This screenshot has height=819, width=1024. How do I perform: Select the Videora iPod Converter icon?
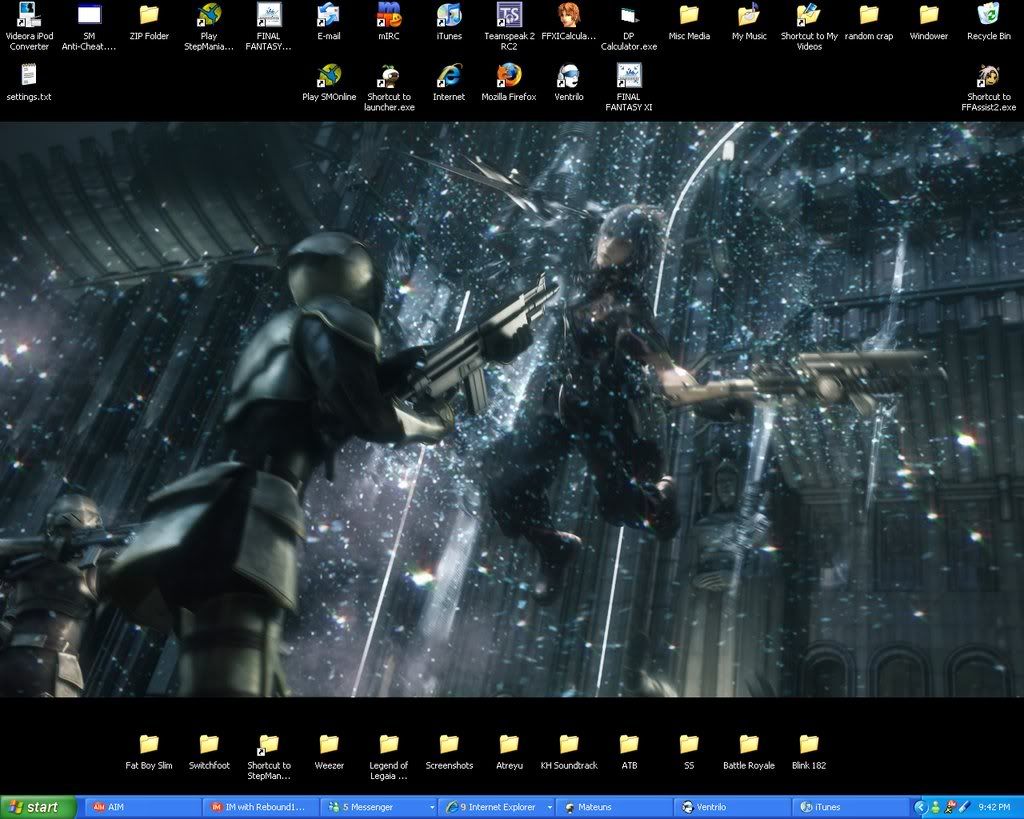coord(28,16)
